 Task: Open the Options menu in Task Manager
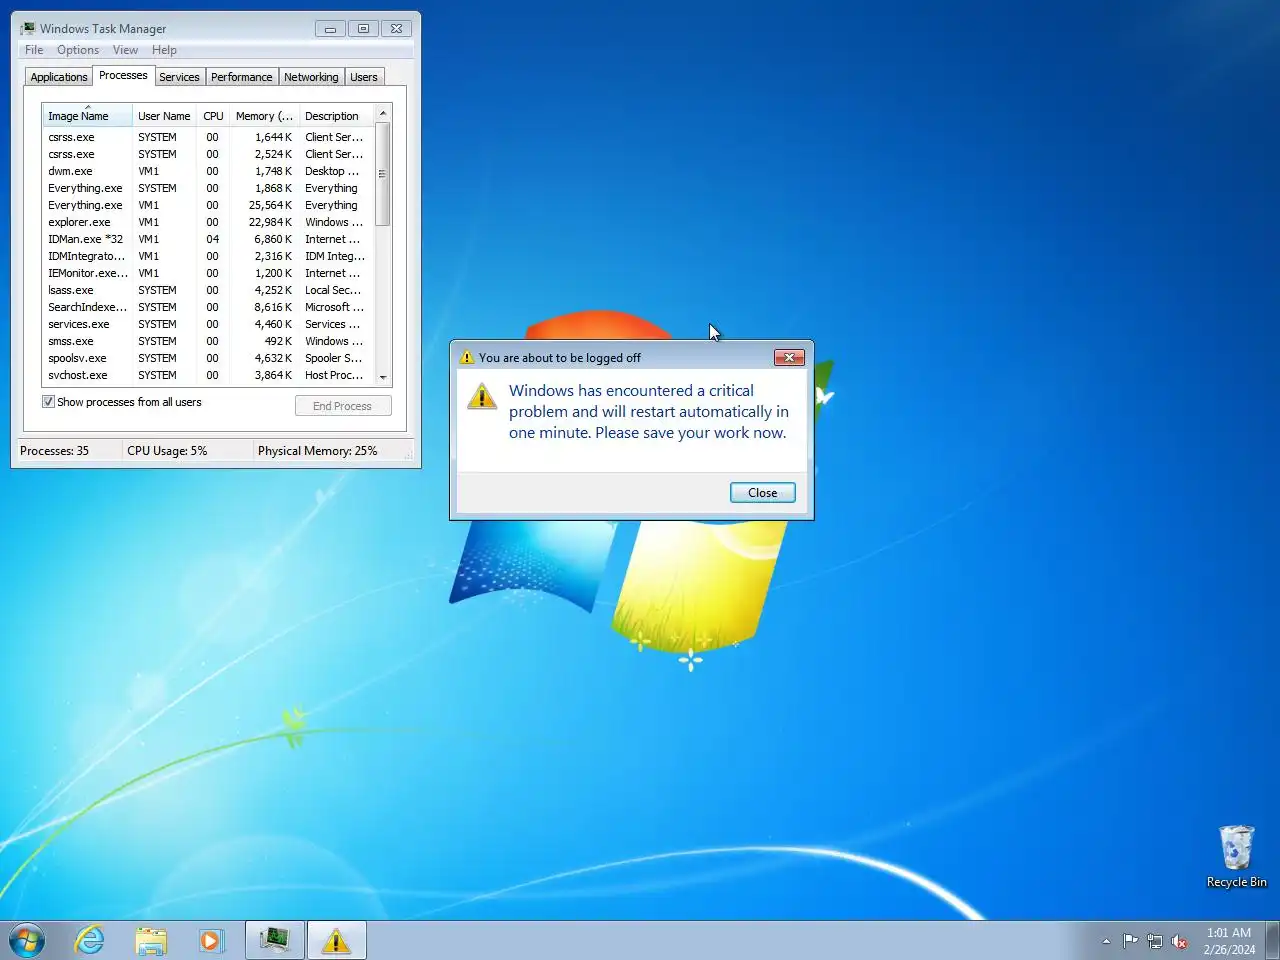(78, 50)
